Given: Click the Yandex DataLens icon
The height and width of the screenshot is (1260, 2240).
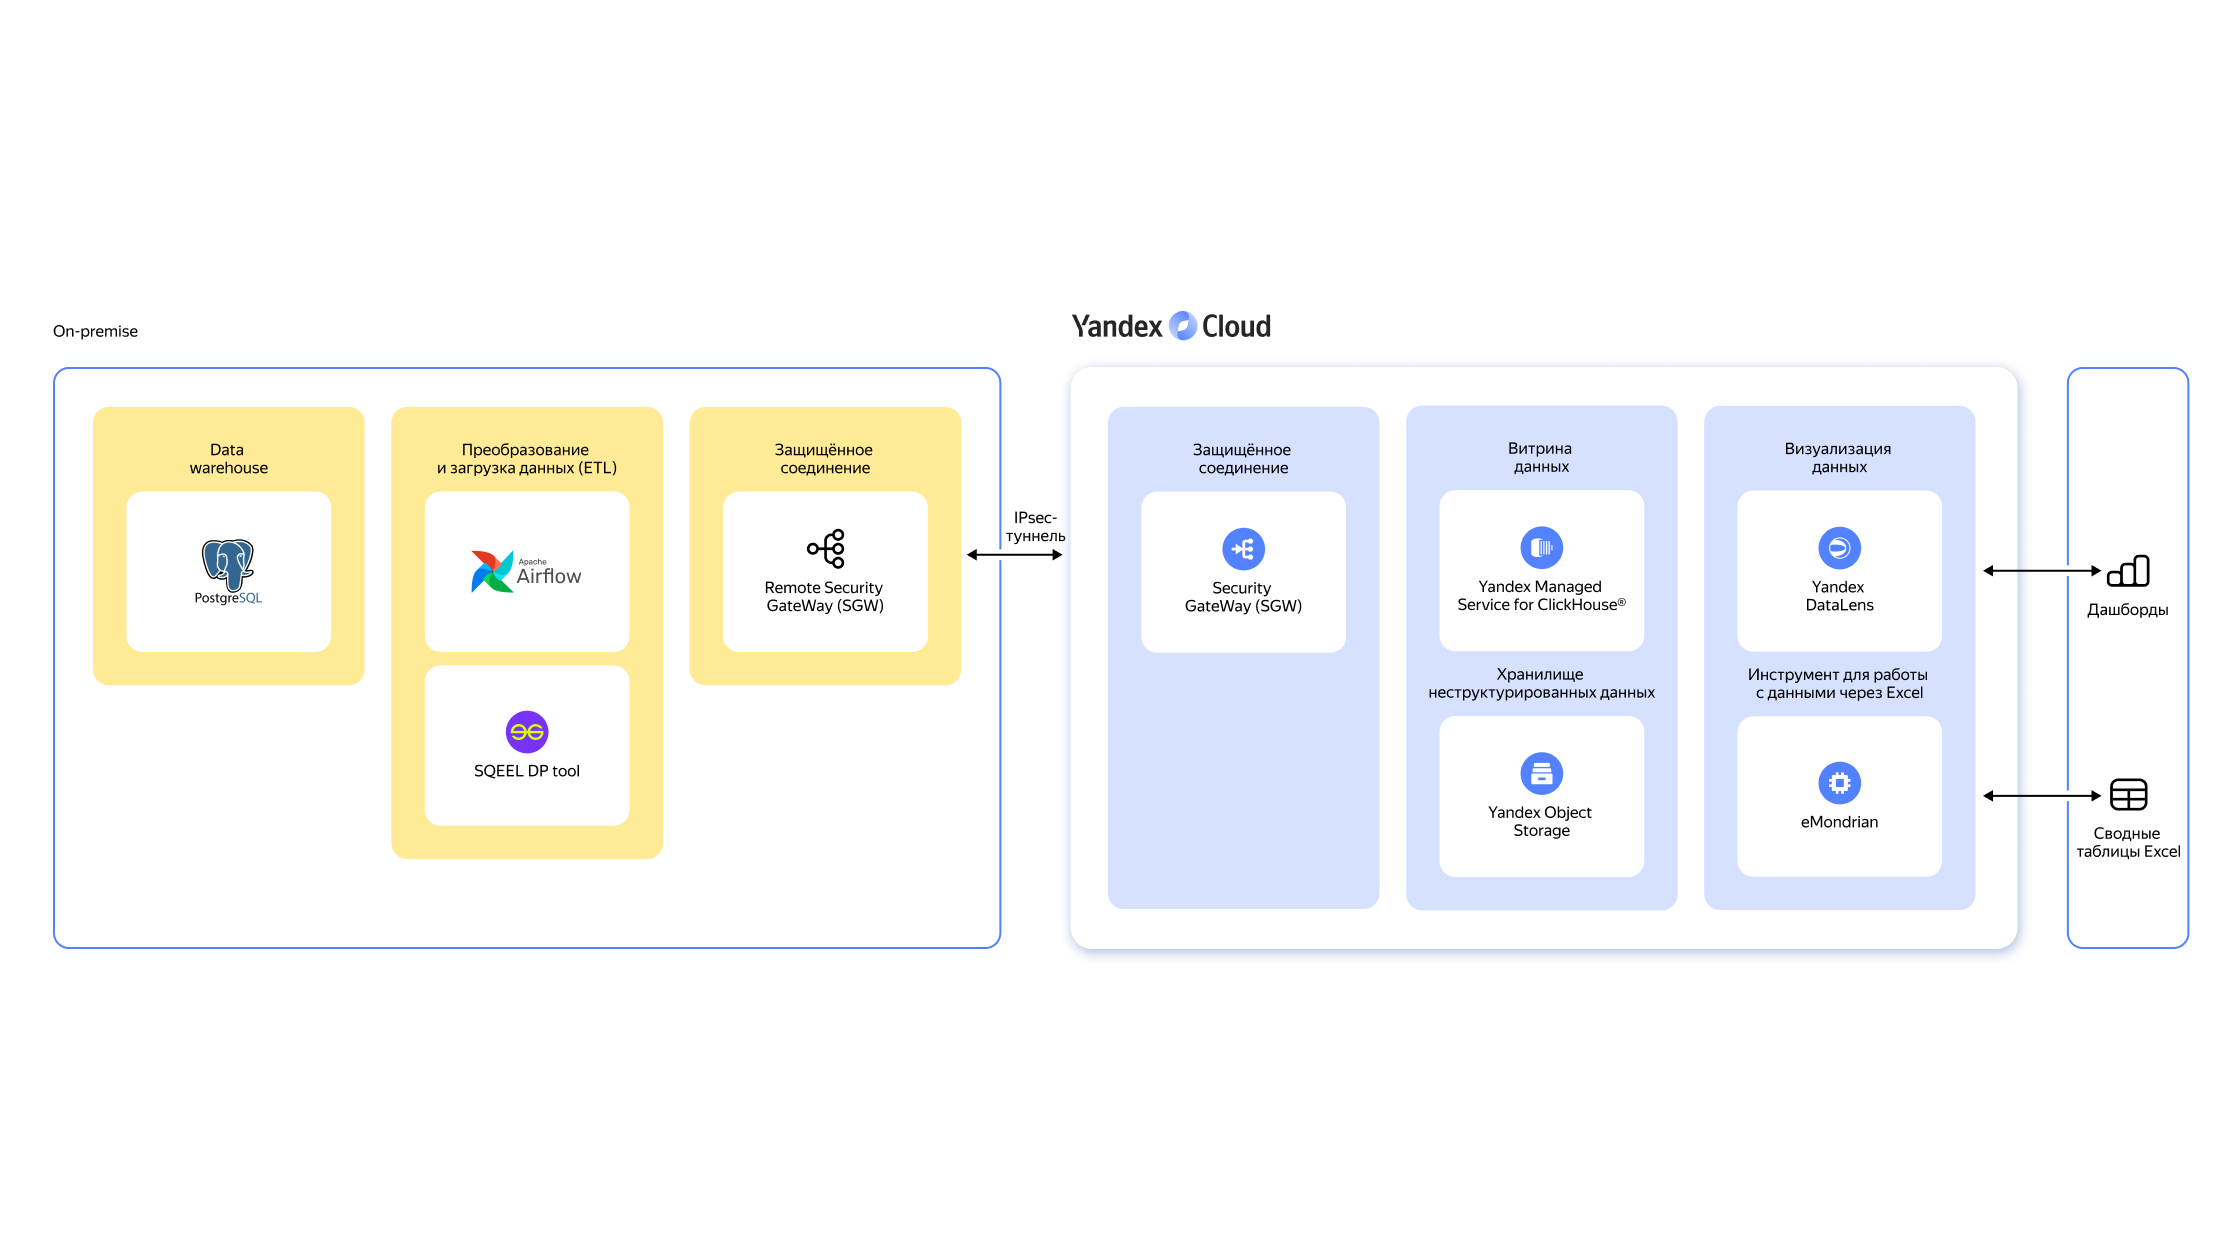Looking at the screenshot, I should click(1839, 548).
